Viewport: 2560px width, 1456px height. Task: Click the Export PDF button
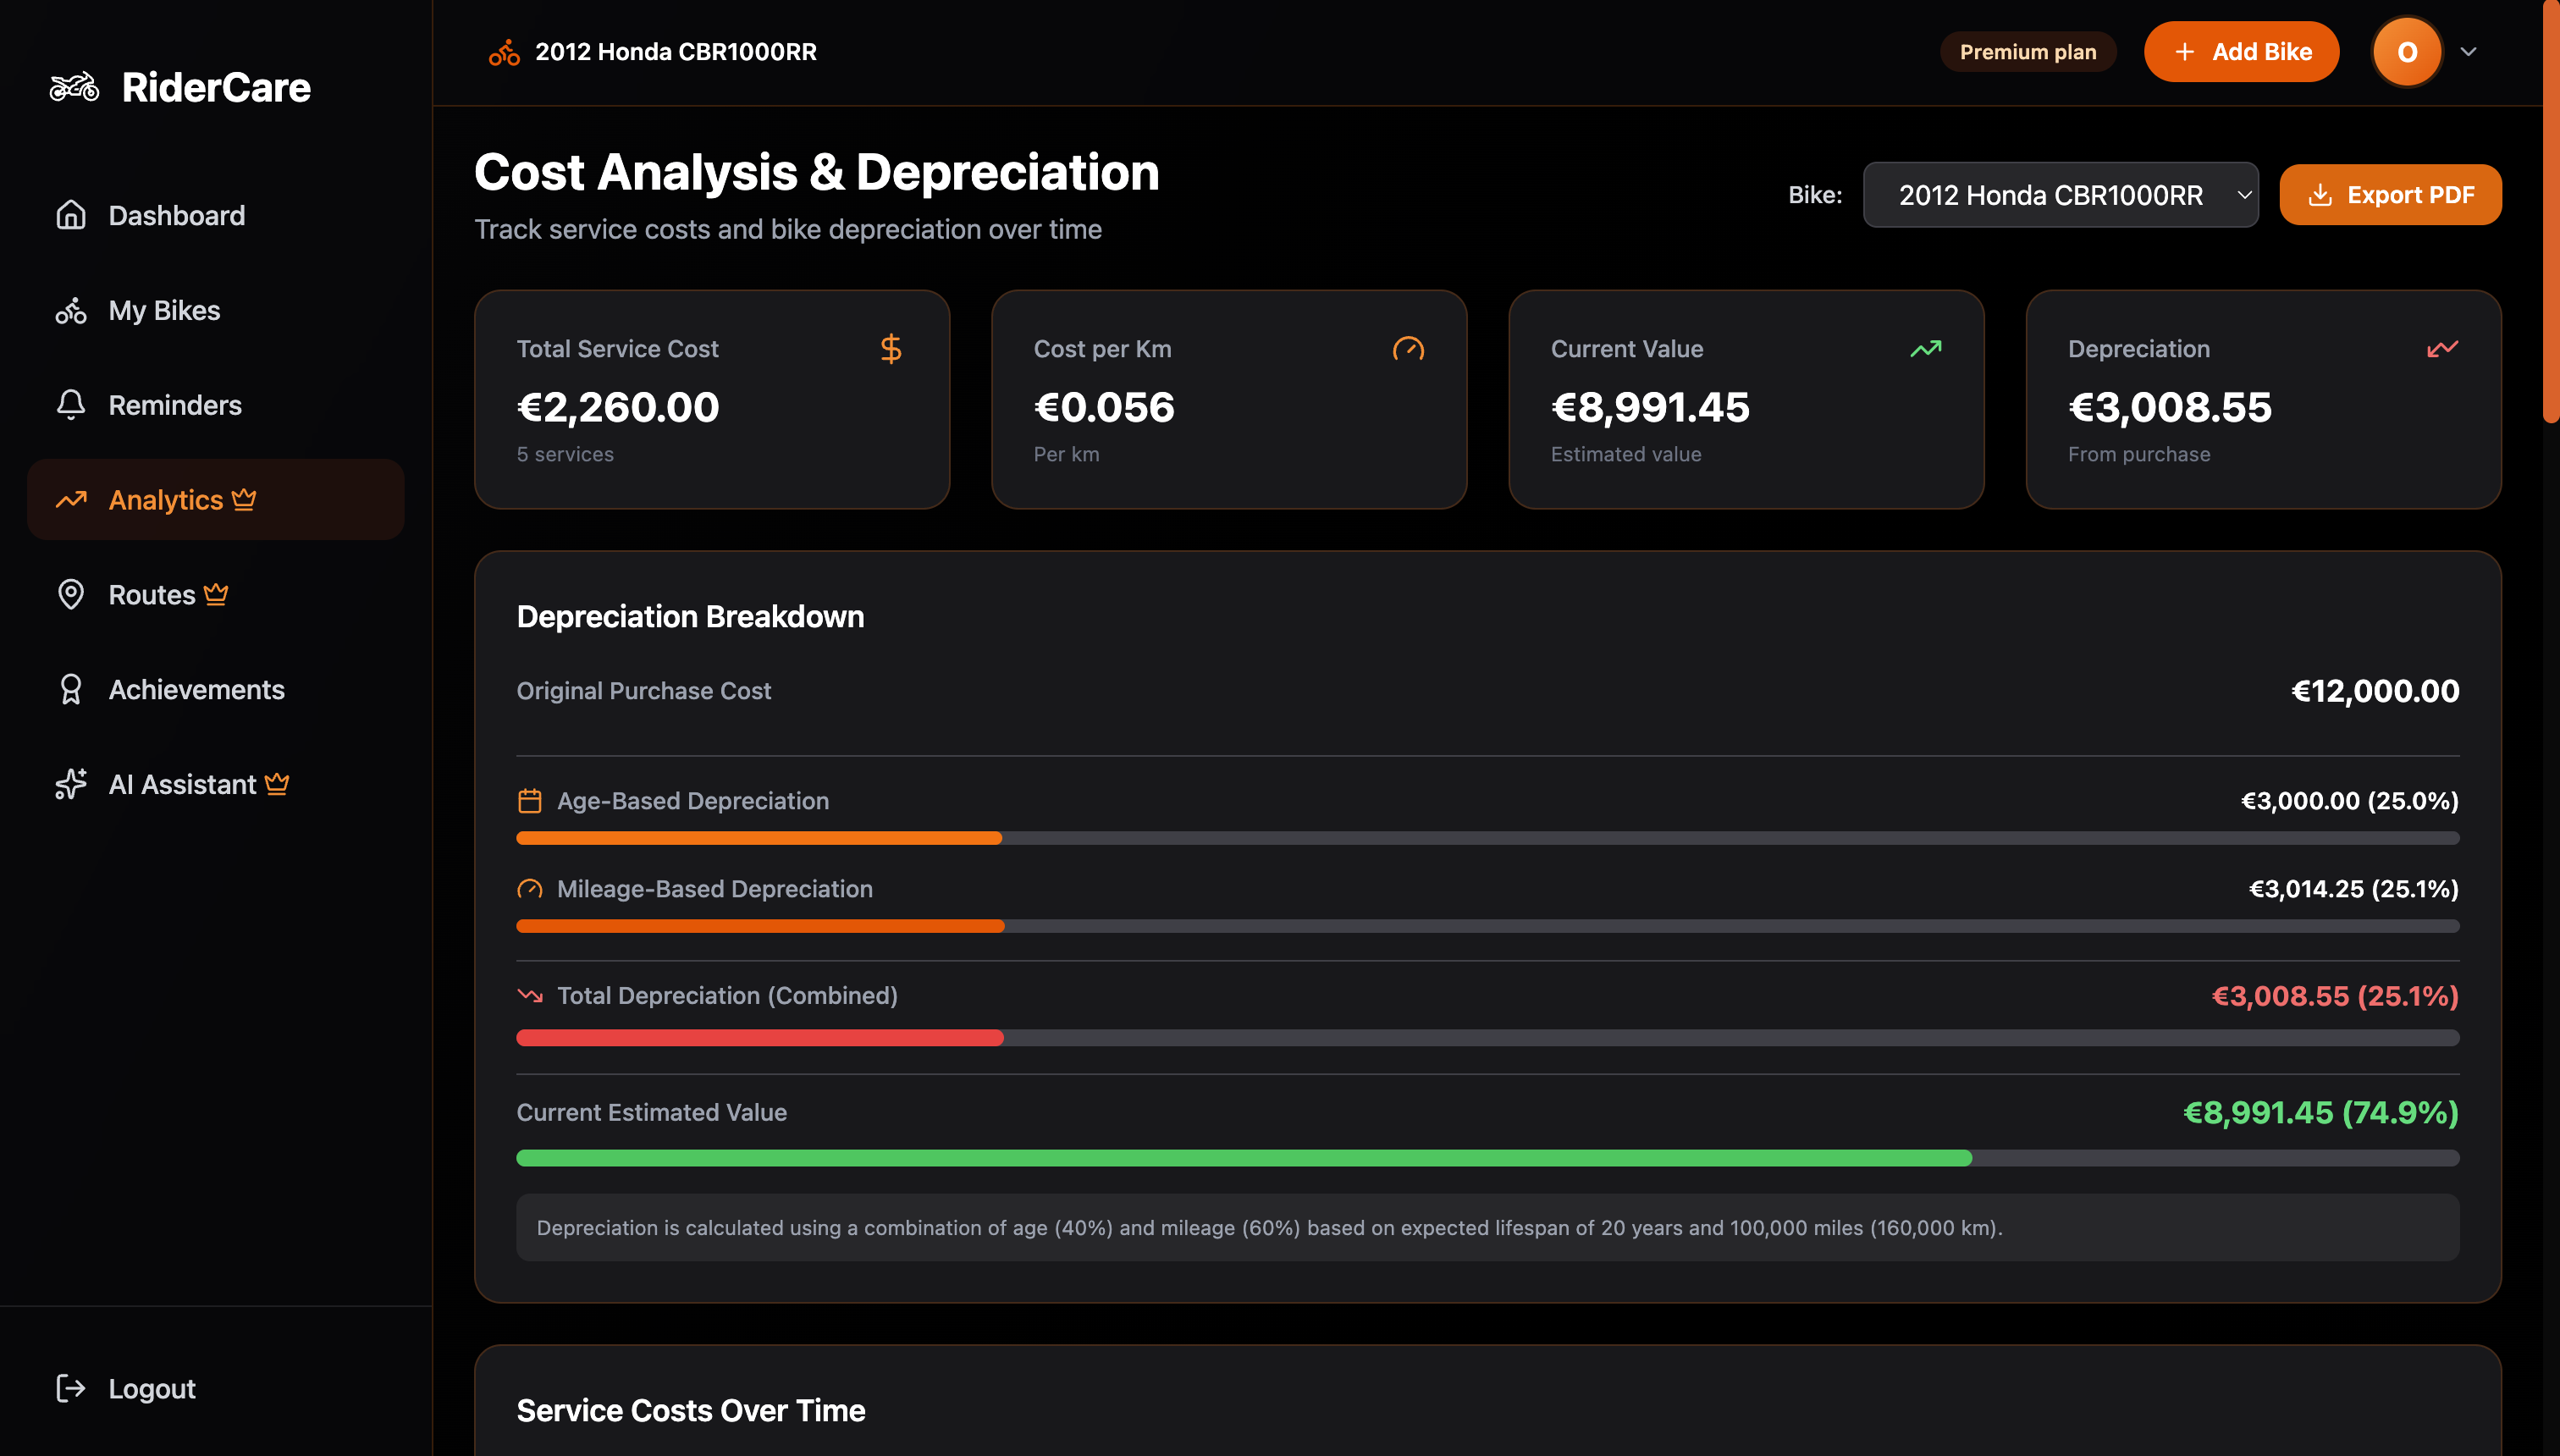[x=2390, y=194]
